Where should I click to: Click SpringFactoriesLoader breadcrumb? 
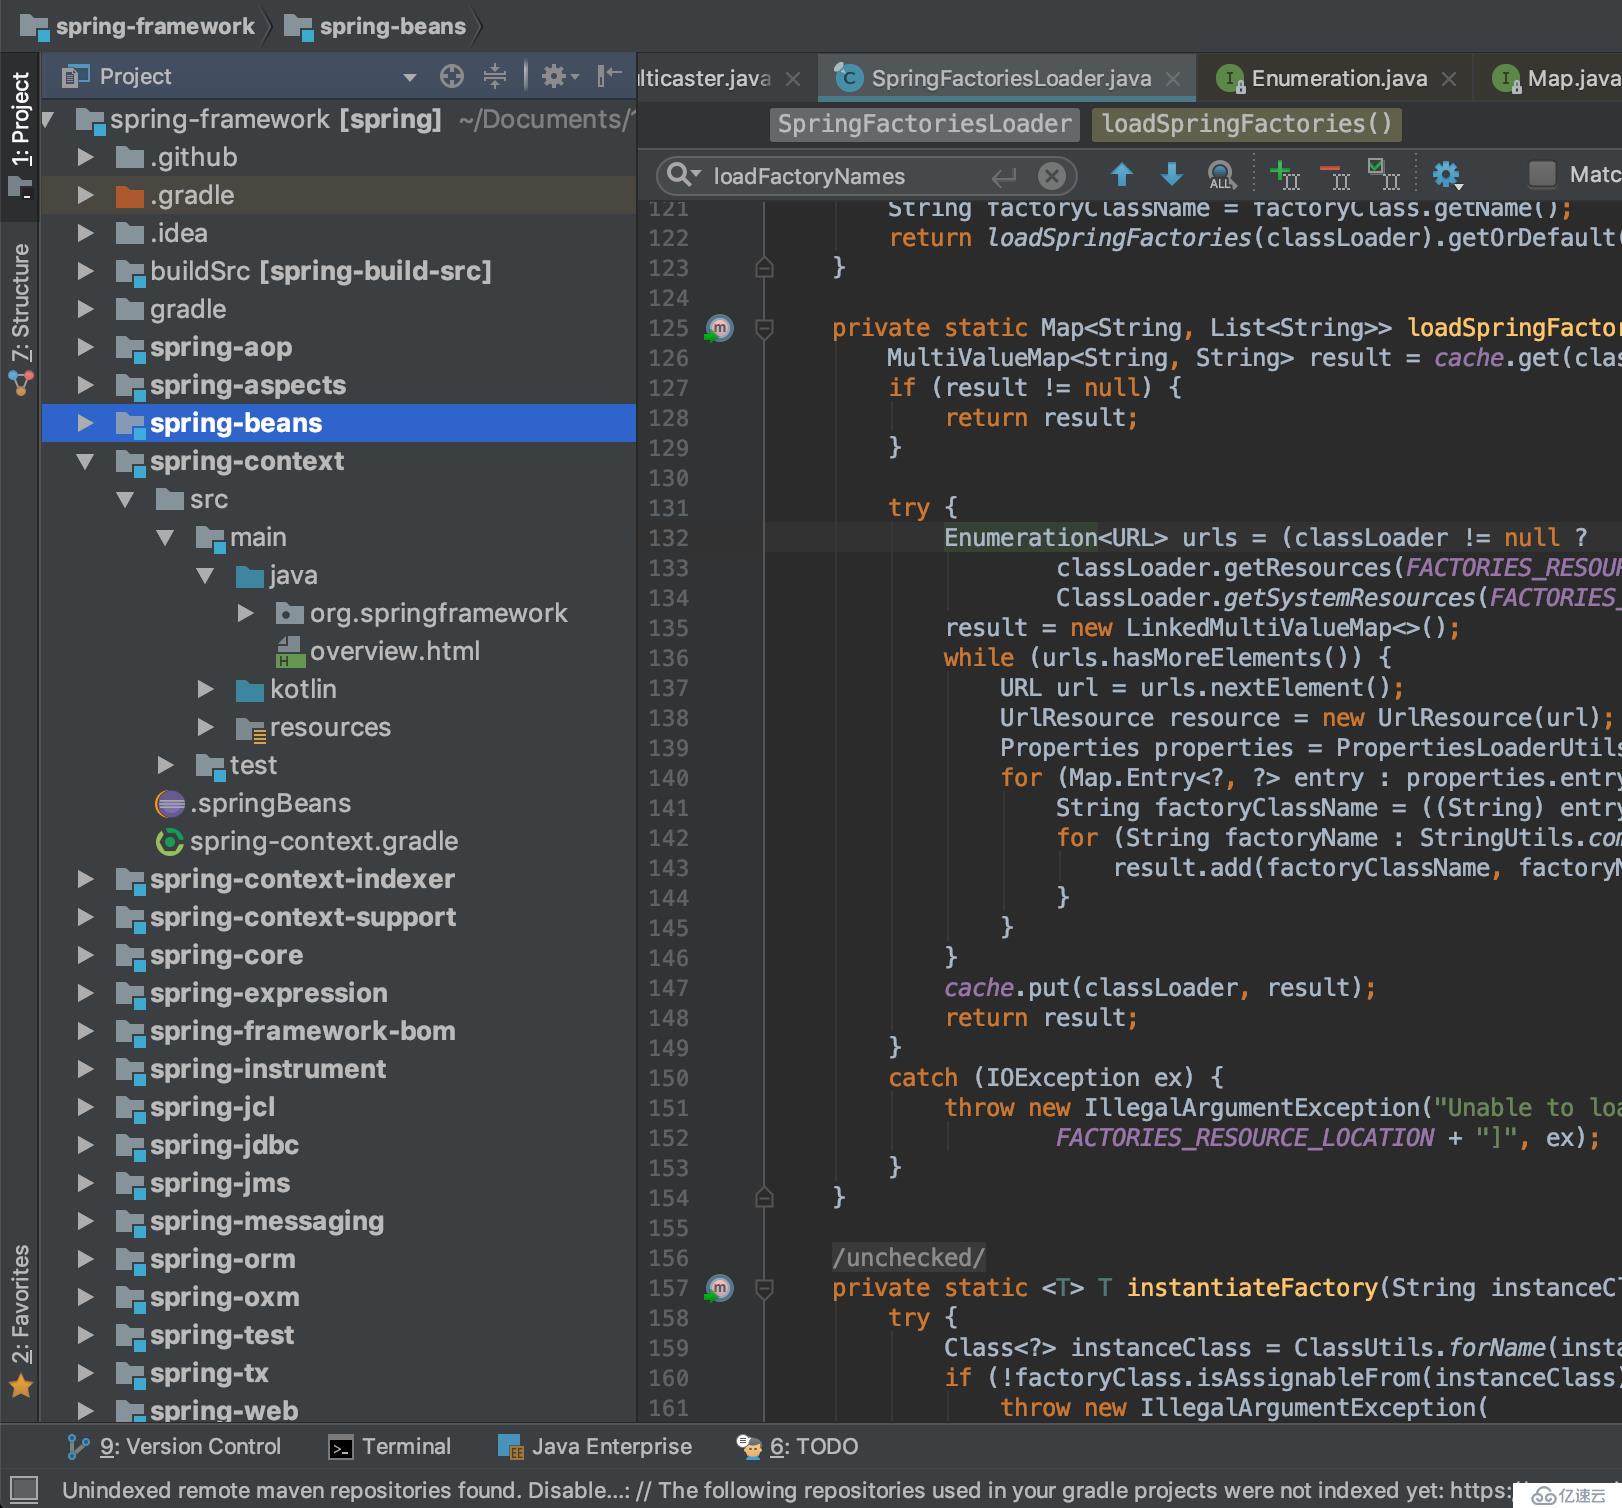coord(925,124)
